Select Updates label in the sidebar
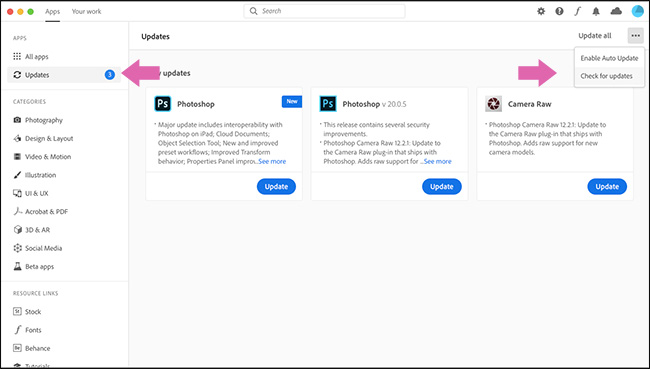Image resolution: width=650 pixels, height=369 pixels. [x=37, y=75]
